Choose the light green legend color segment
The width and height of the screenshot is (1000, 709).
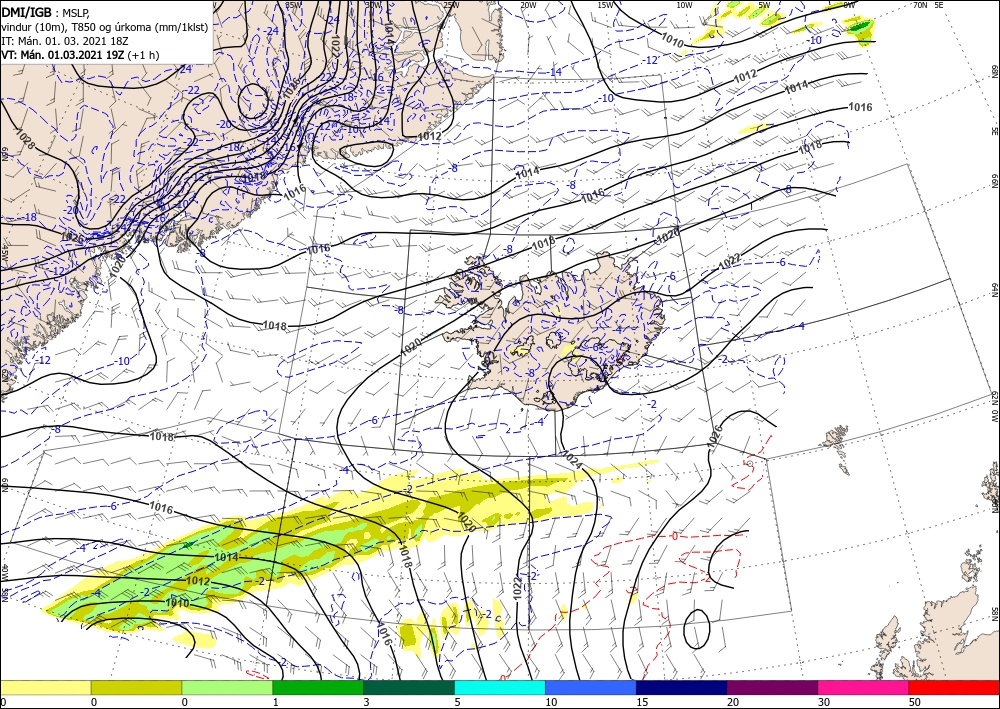click(x=227, y=687)
